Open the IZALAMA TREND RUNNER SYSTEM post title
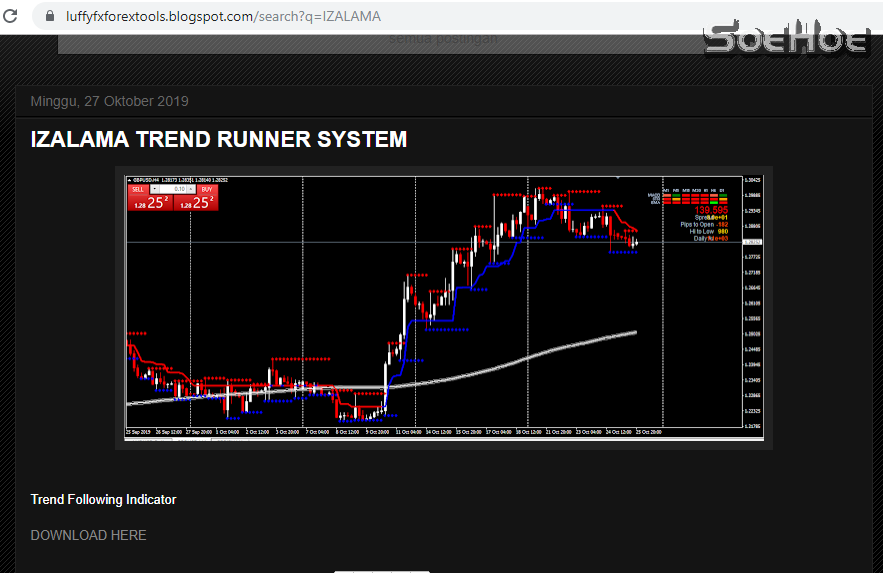This screenshot has height=573, width=883. point(219,139)
